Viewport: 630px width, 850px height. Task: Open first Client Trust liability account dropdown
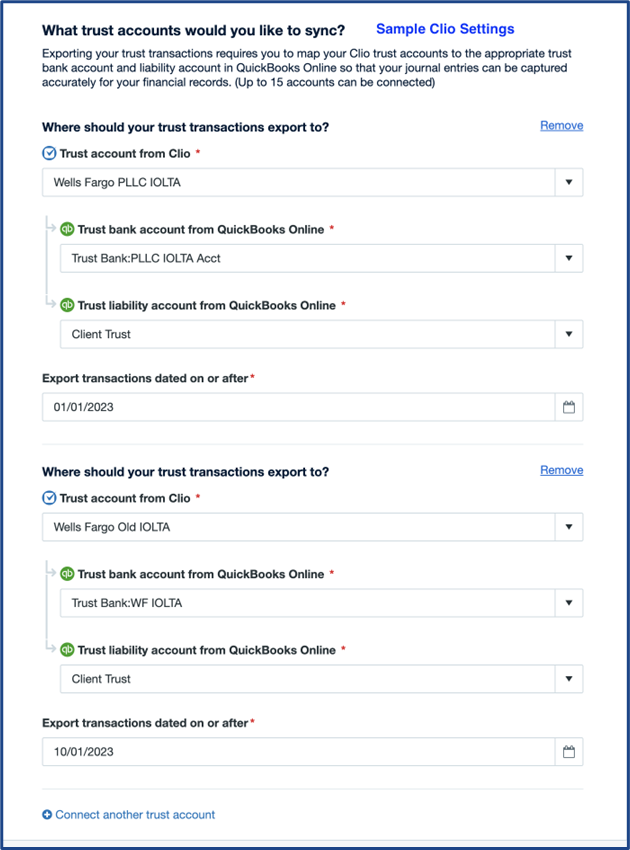(x=569, y=334)
